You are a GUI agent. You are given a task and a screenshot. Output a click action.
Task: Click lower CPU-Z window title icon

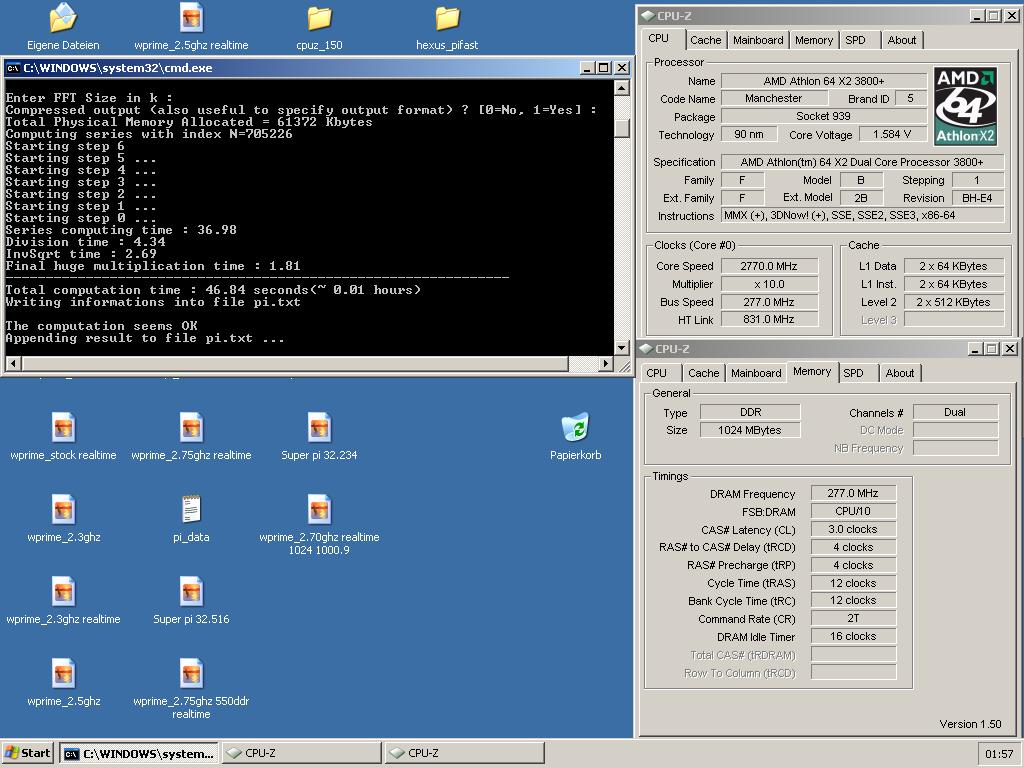(647, 349)
